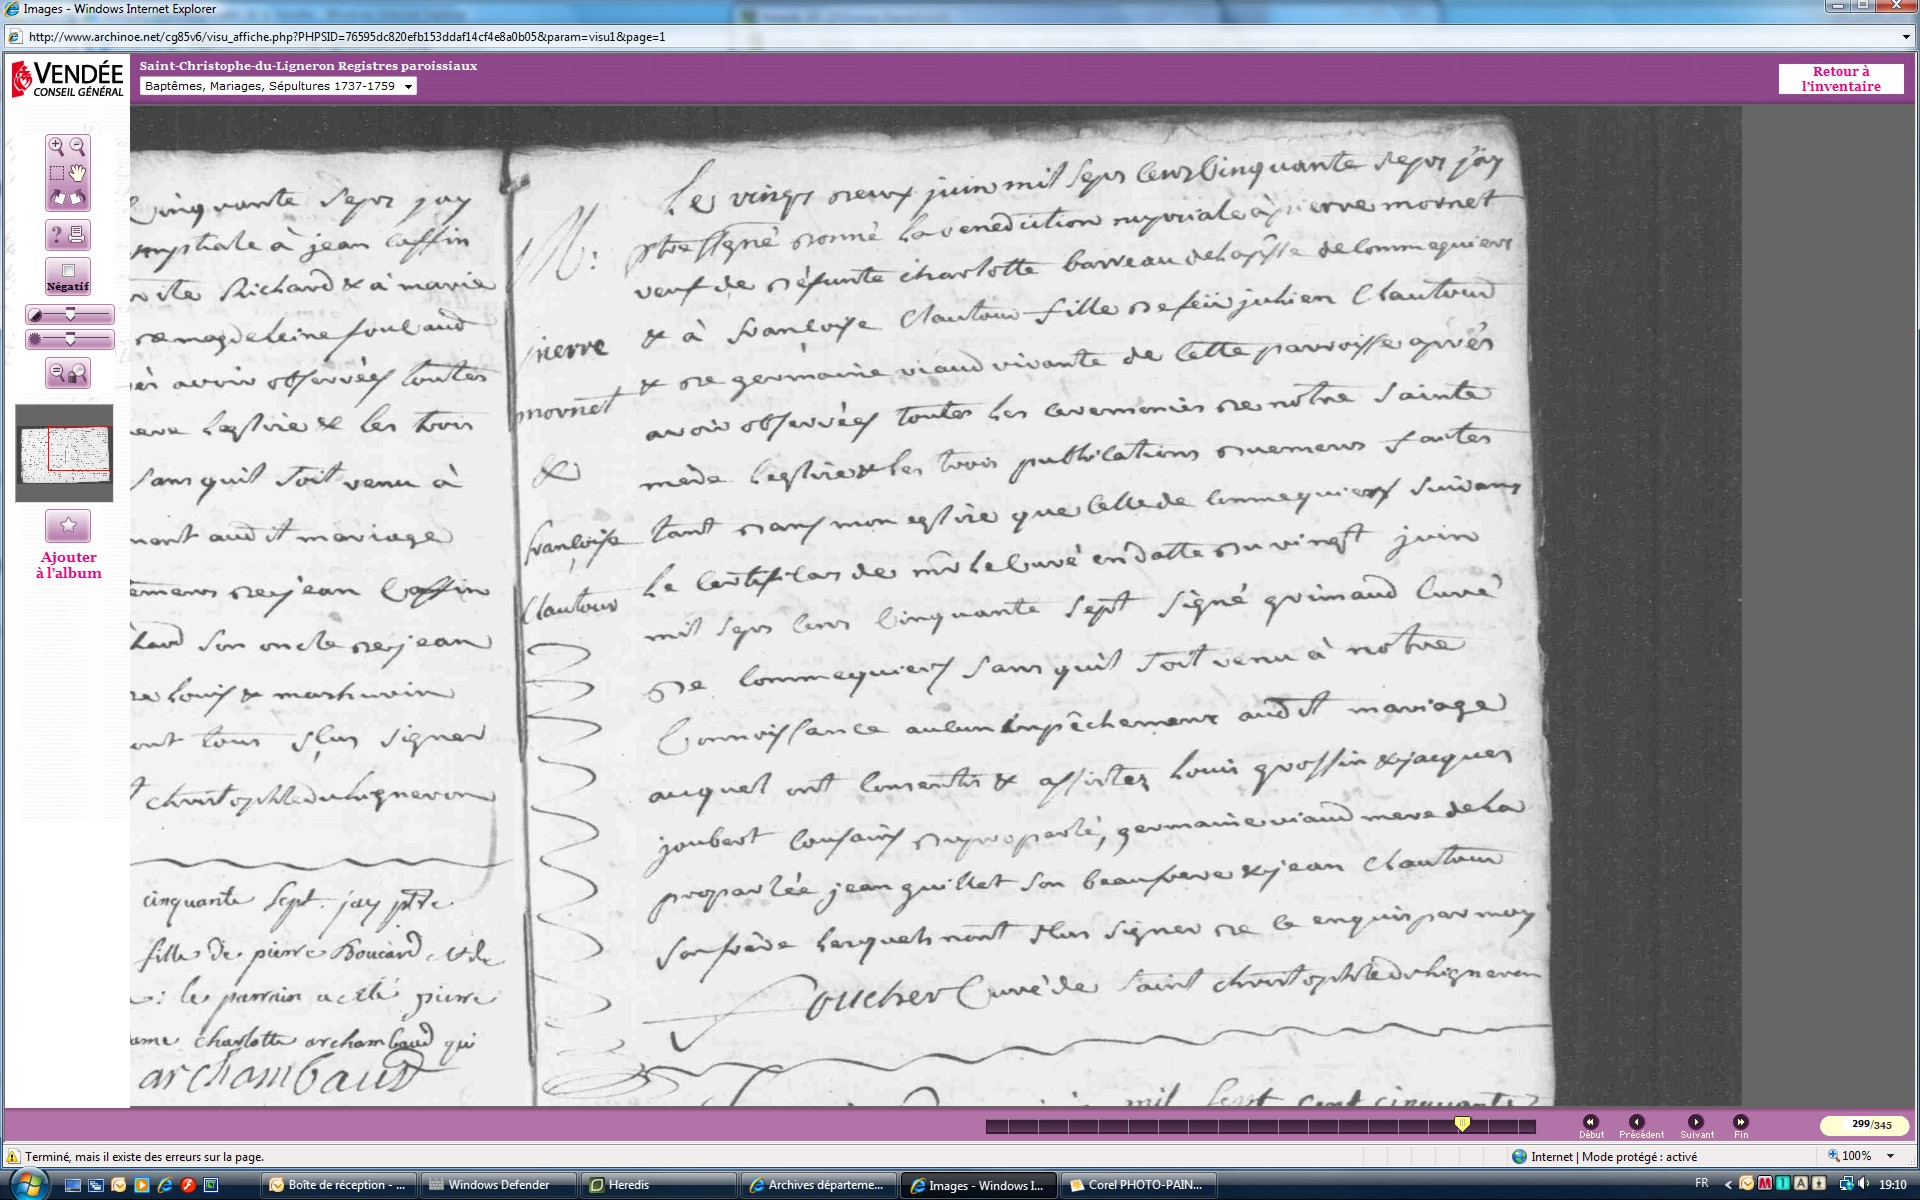Screen dimensions: 1920x1200
Task: Click the page overview thumbnail
Action: [x=64, y=452]
